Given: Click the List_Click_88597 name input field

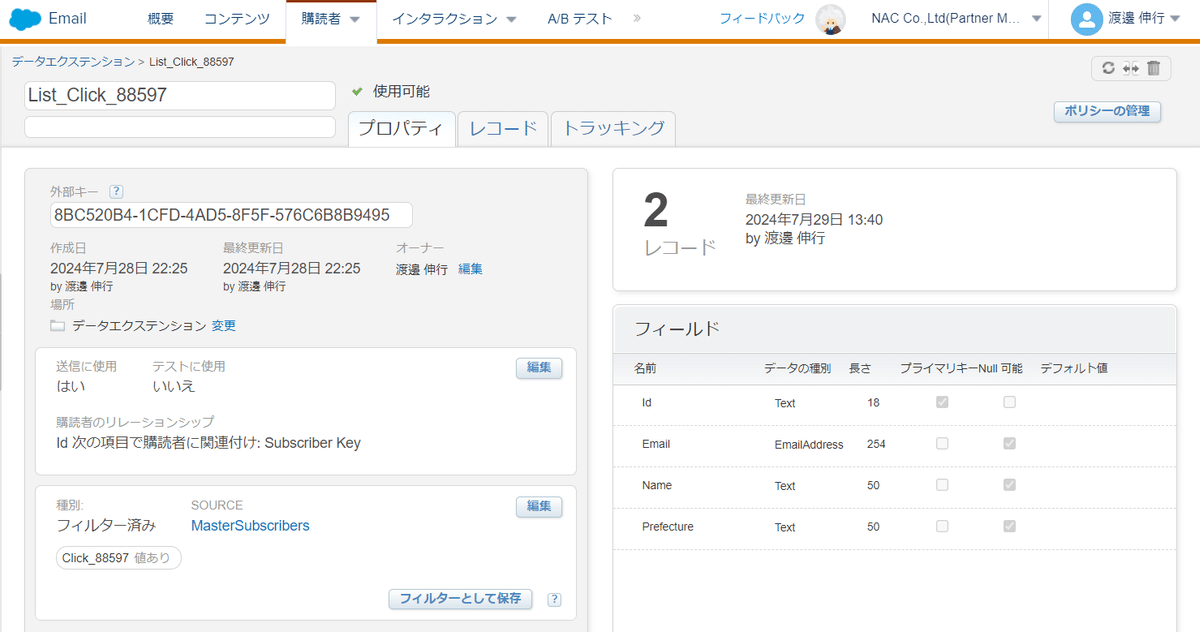Looking at the screenshot, I should tap(180, 96).
